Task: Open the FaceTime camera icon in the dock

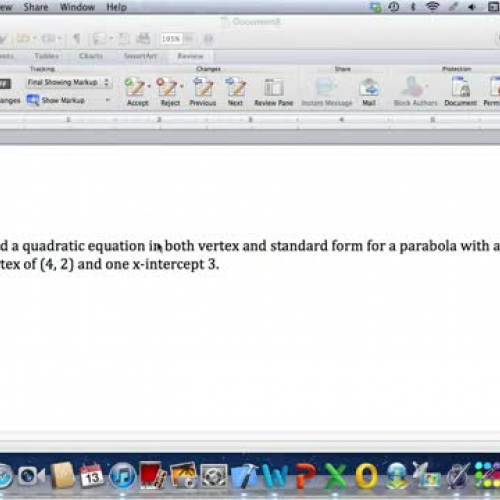Action: [x=31, y=476]
